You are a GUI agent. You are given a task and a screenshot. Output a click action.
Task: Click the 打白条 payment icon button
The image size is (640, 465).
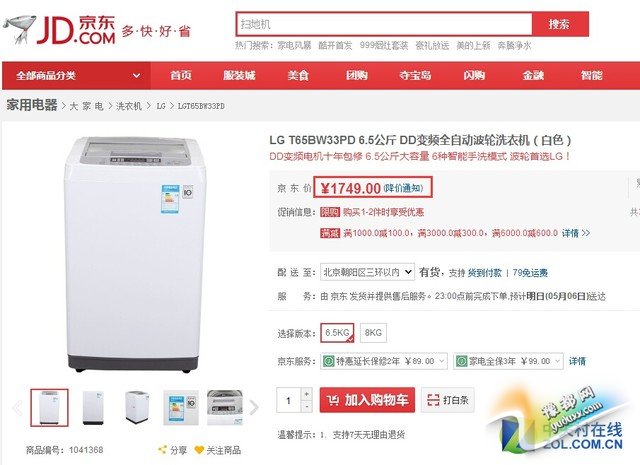click(448, 400)
